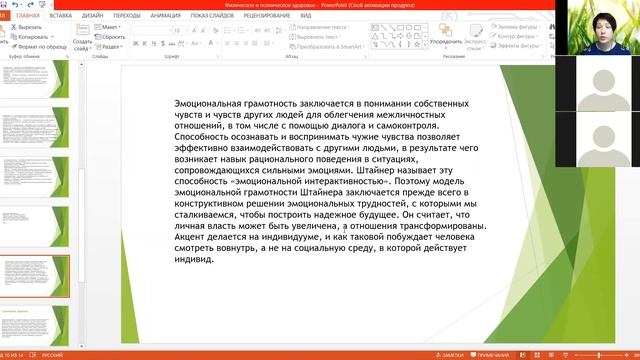Screen dimensions: 640x360
Task: Adjust the zoom slider in status bar
Action: [599, 355]
